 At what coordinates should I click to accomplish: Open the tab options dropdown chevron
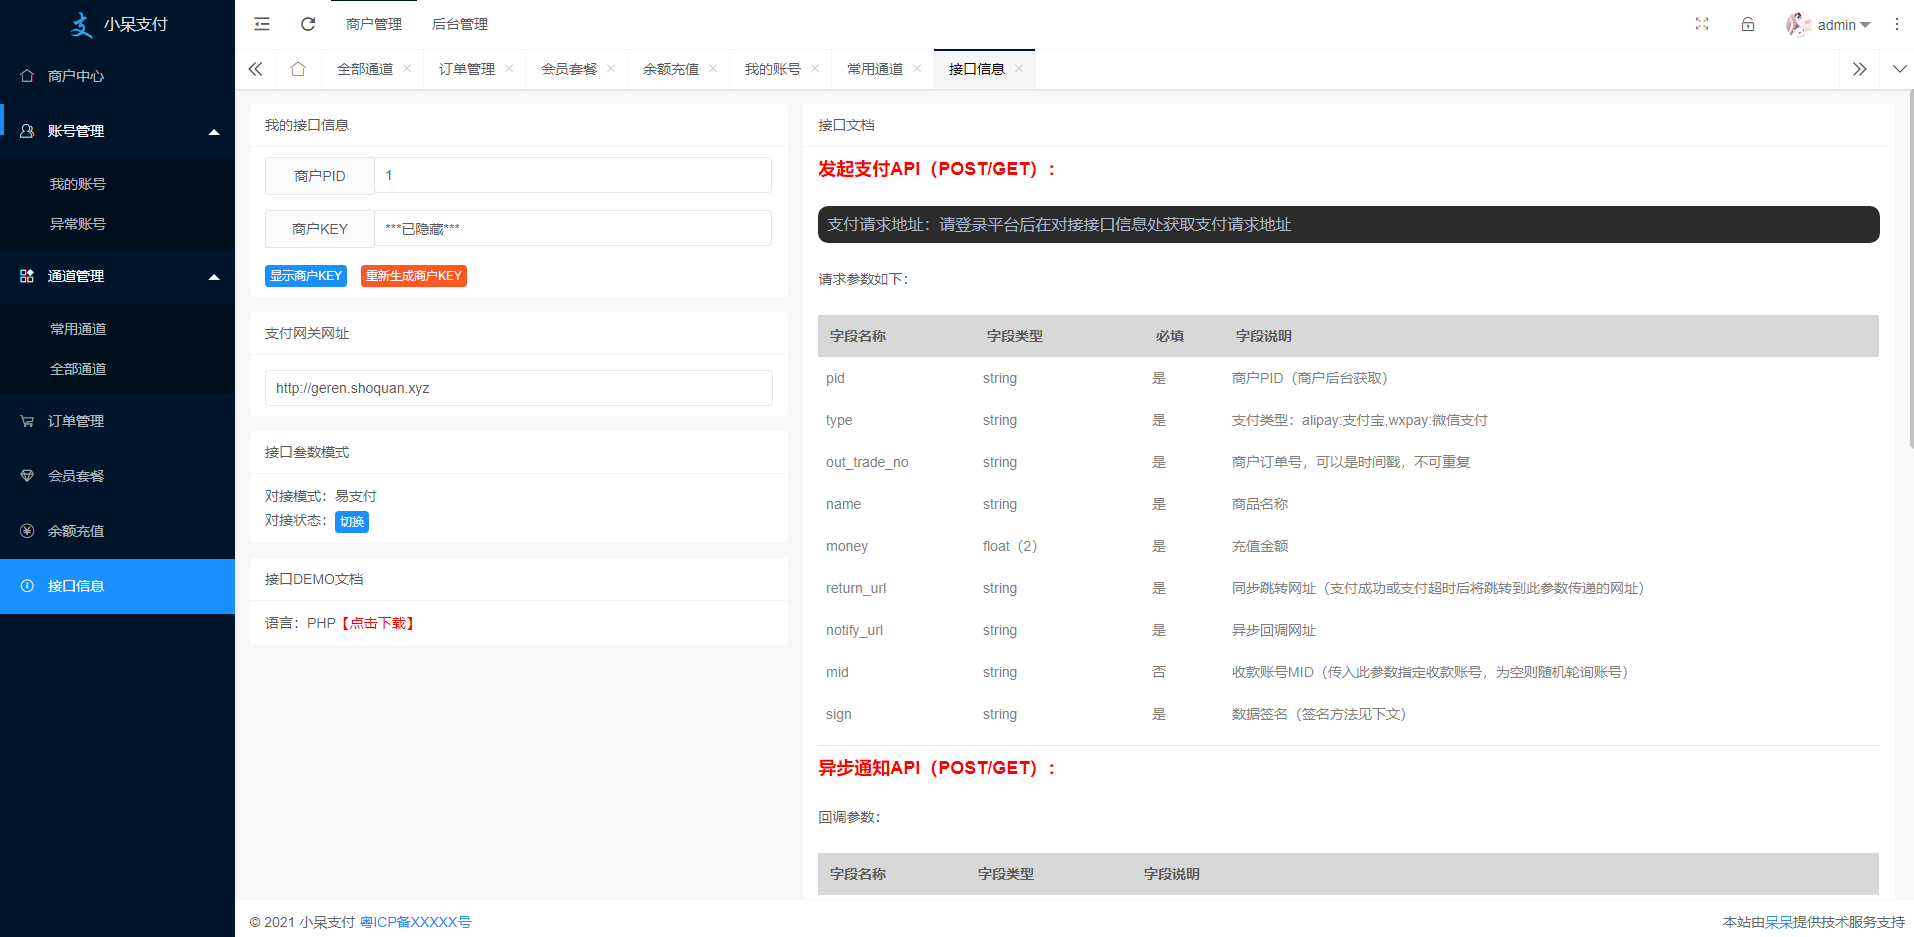[x=1899, y=69]
